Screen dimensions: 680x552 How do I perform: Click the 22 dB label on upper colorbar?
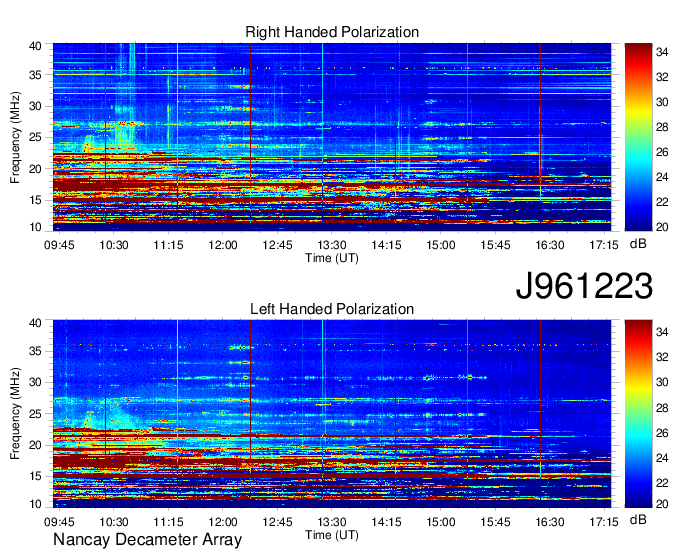(662, 202)
